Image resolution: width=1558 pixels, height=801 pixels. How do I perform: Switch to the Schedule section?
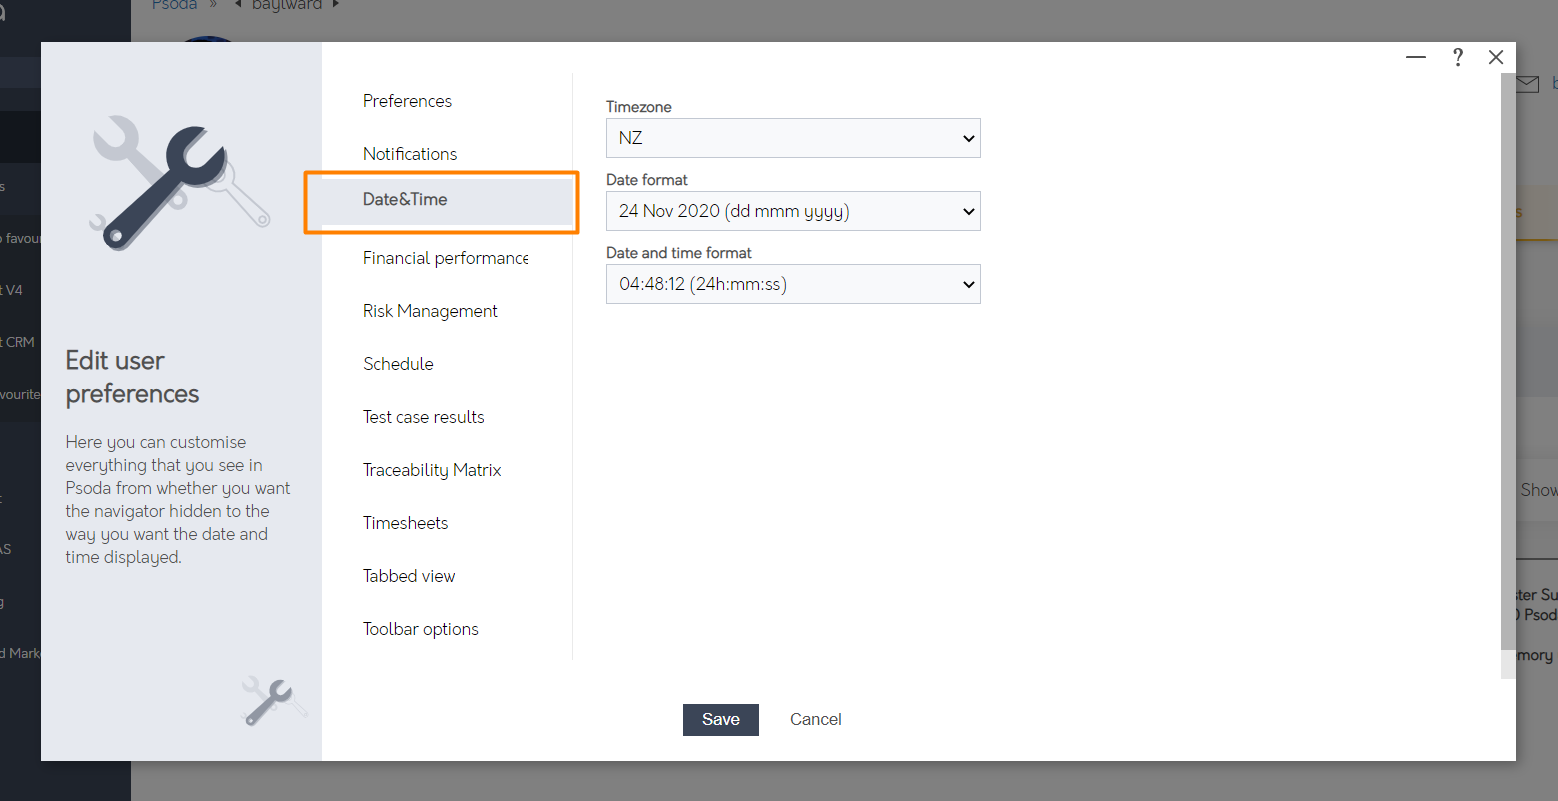coord(398,363)
